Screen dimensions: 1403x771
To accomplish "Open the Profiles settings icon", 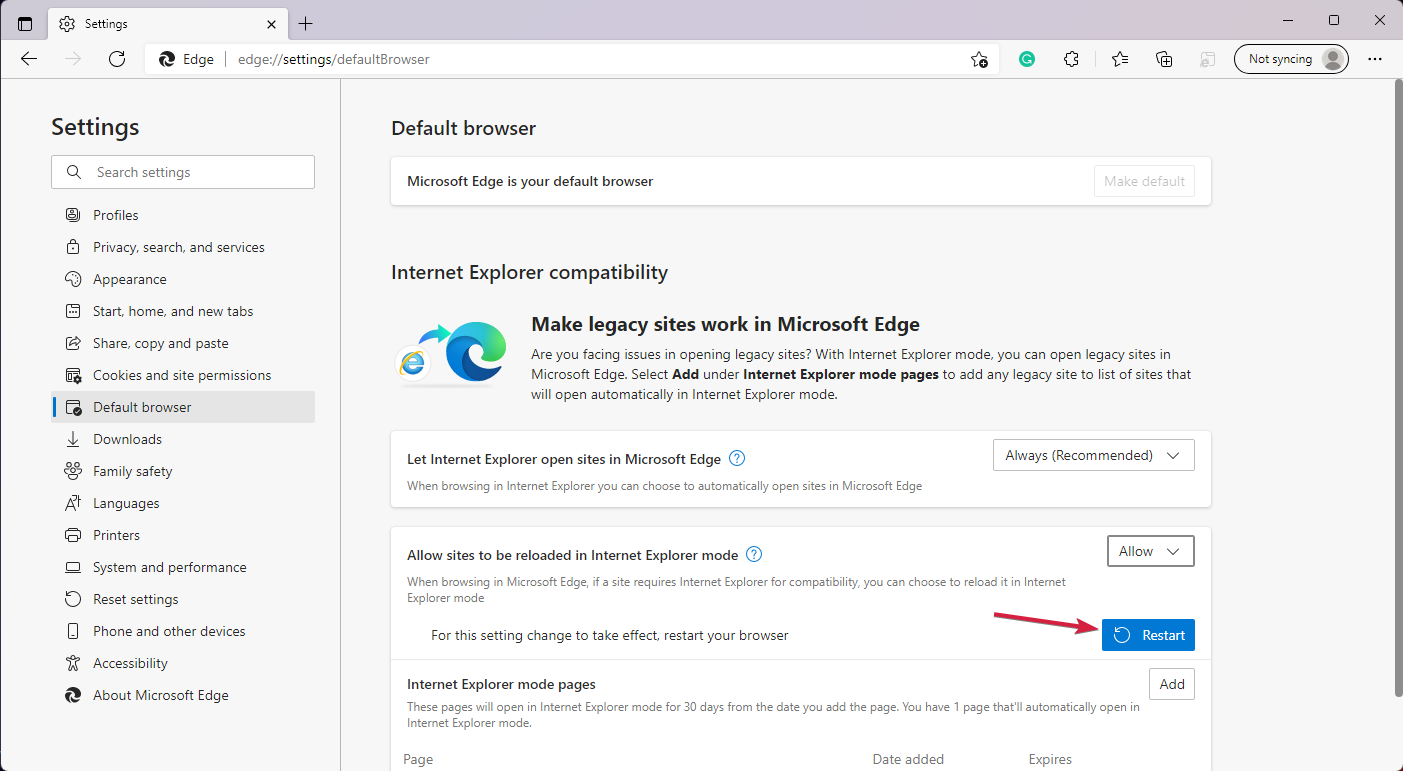I will coord(73,214).
